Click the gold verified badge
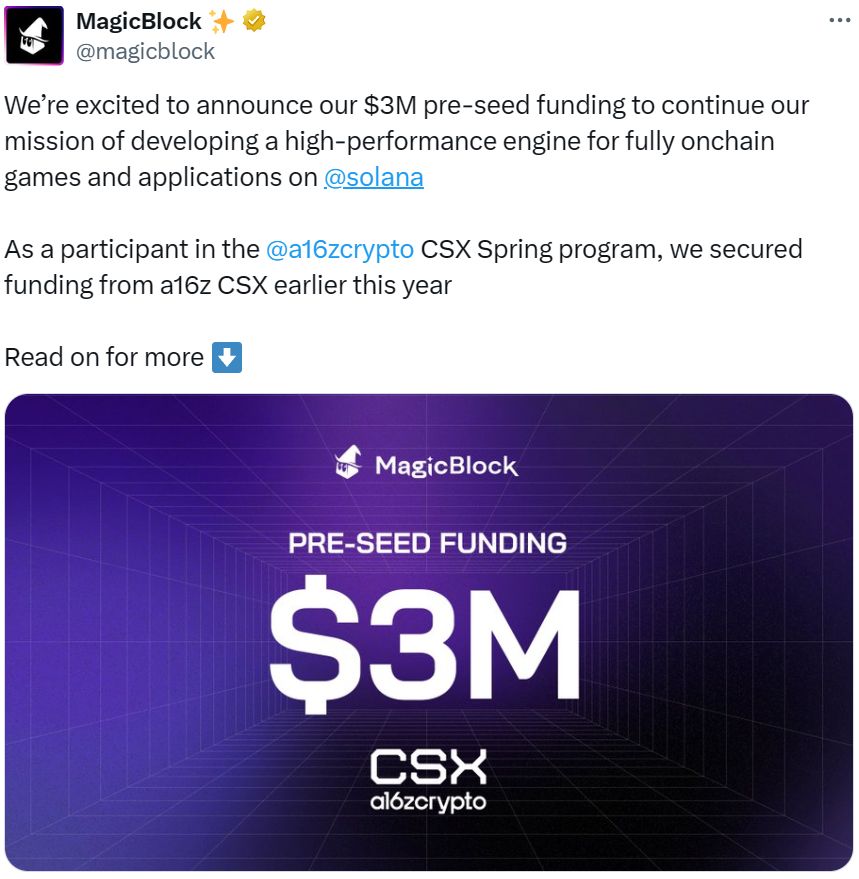 pos(255,21)
